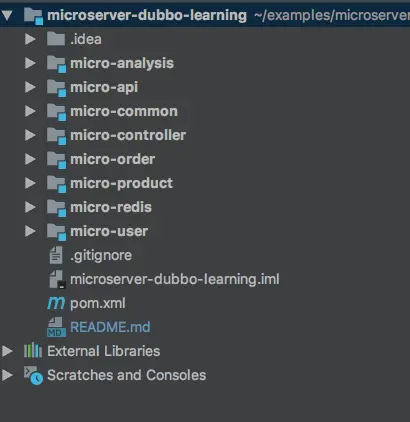
Task: Expand the Scratches and Consoles arrow
Action: click(7, 375)
